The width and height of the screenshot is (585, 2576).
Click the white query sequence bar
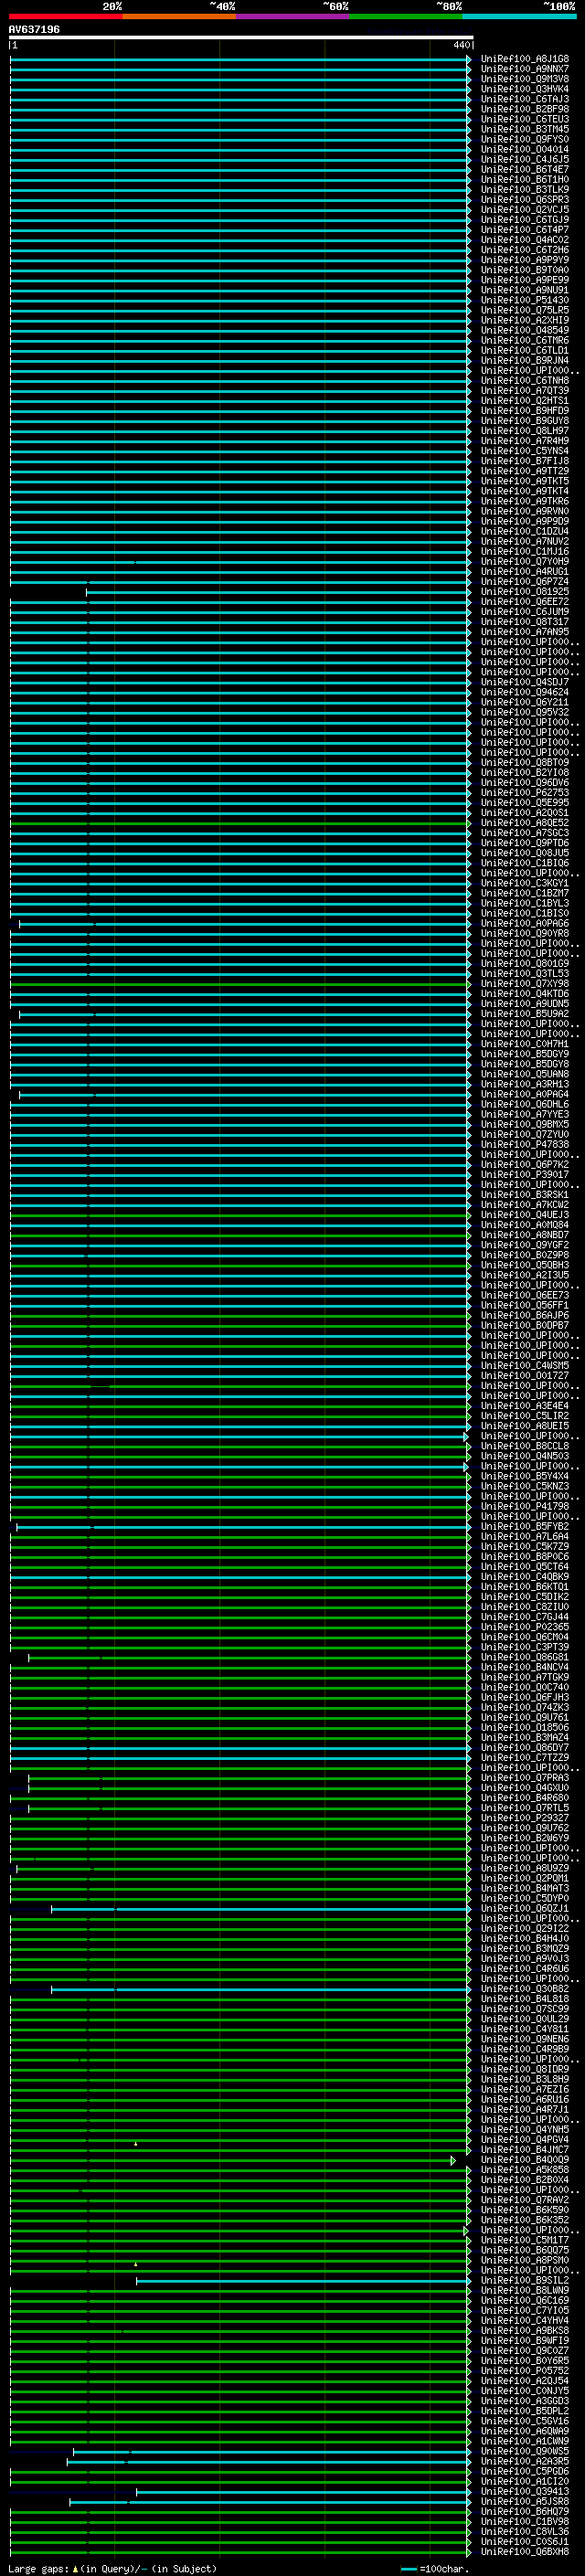[241, 37]
